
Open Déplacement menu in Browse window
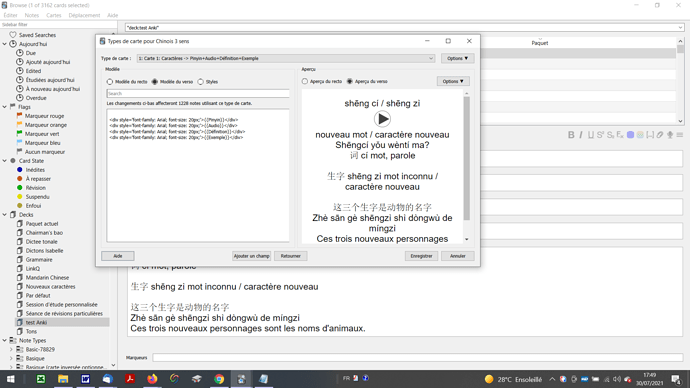coord(84,15)
